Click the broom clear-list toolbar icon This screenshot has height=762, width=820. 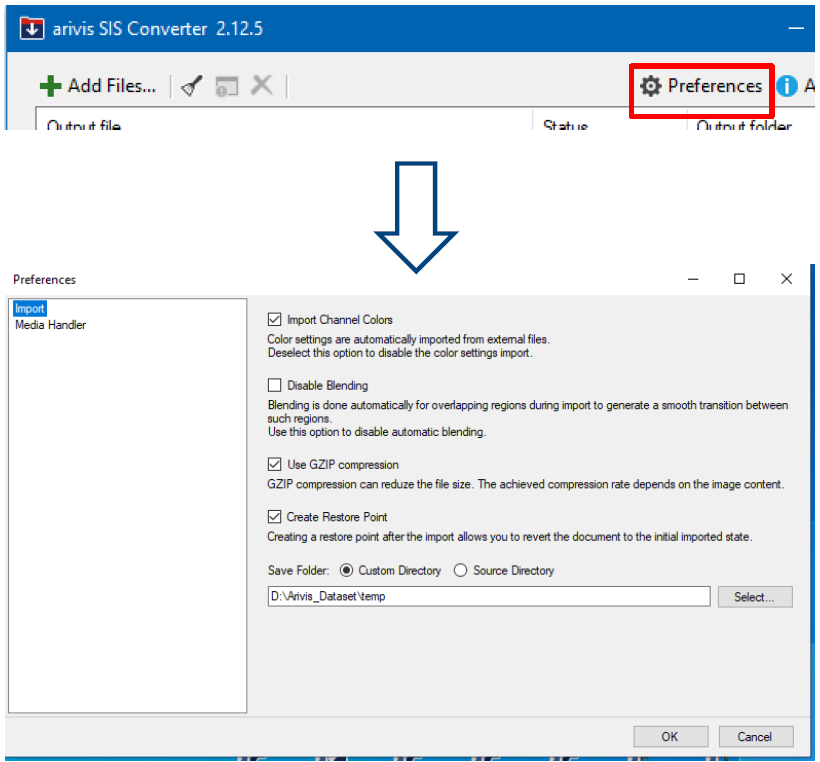(191, 86)
